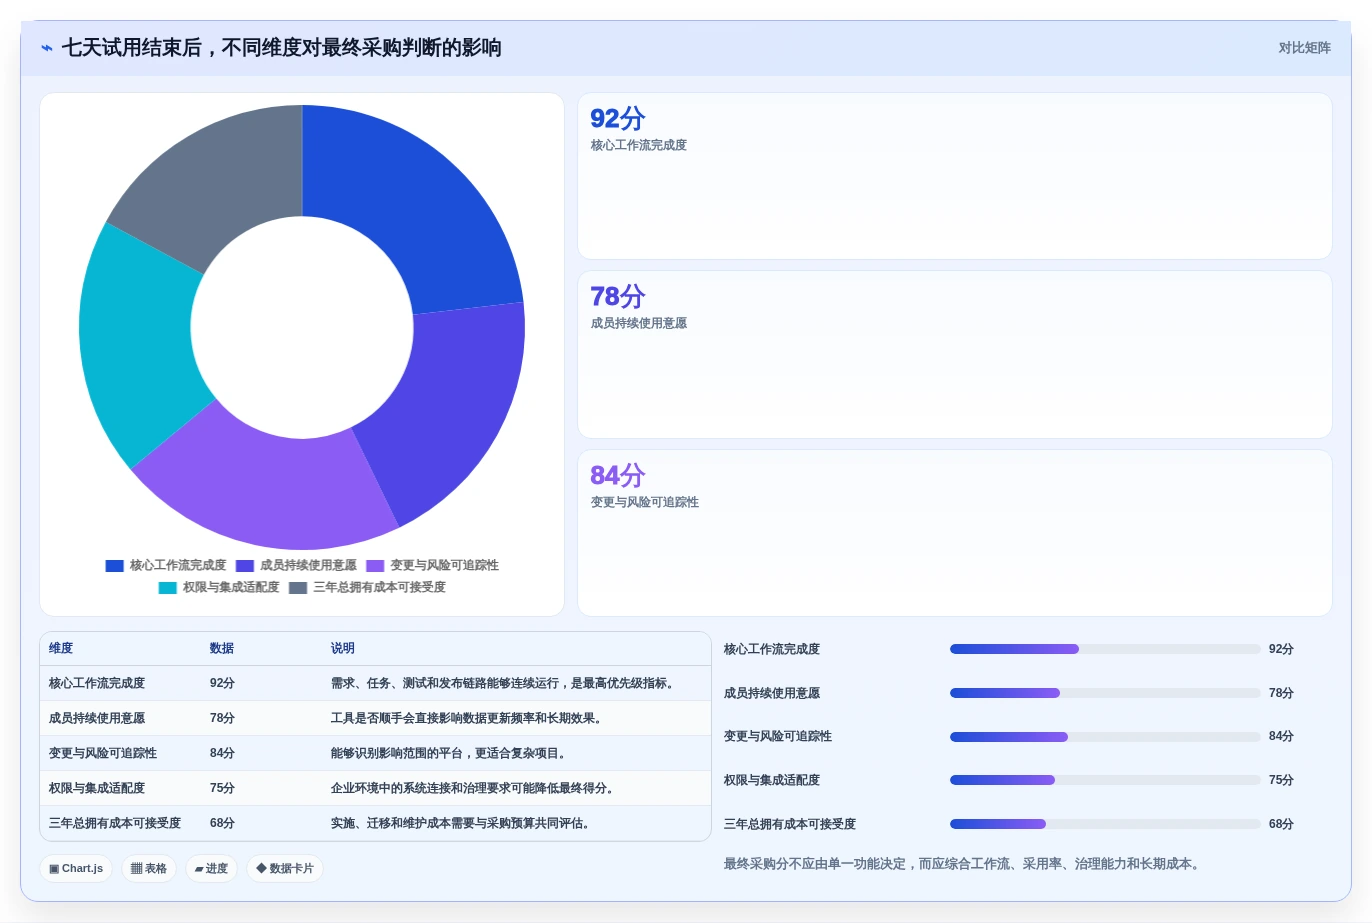Toggle 成员持续使用意愿 legend swatch in chart
Viewport: 1372px width, 923px height.
pyautogui.click(x=245, y=566)
